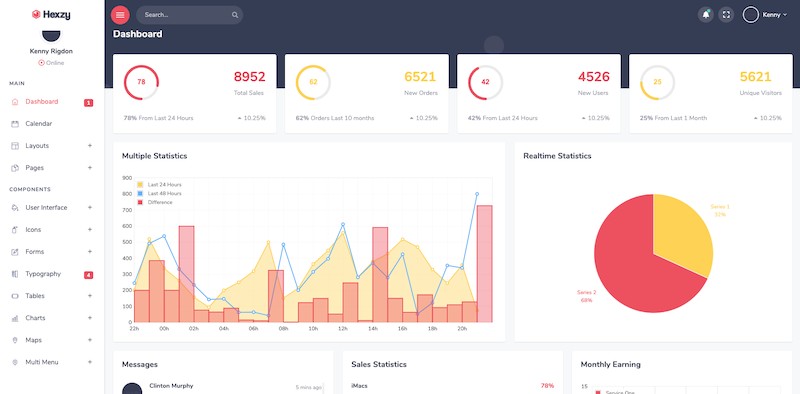Expand the Layouts submenu plus
Screen dimensions: 800x394
point(90,145)
